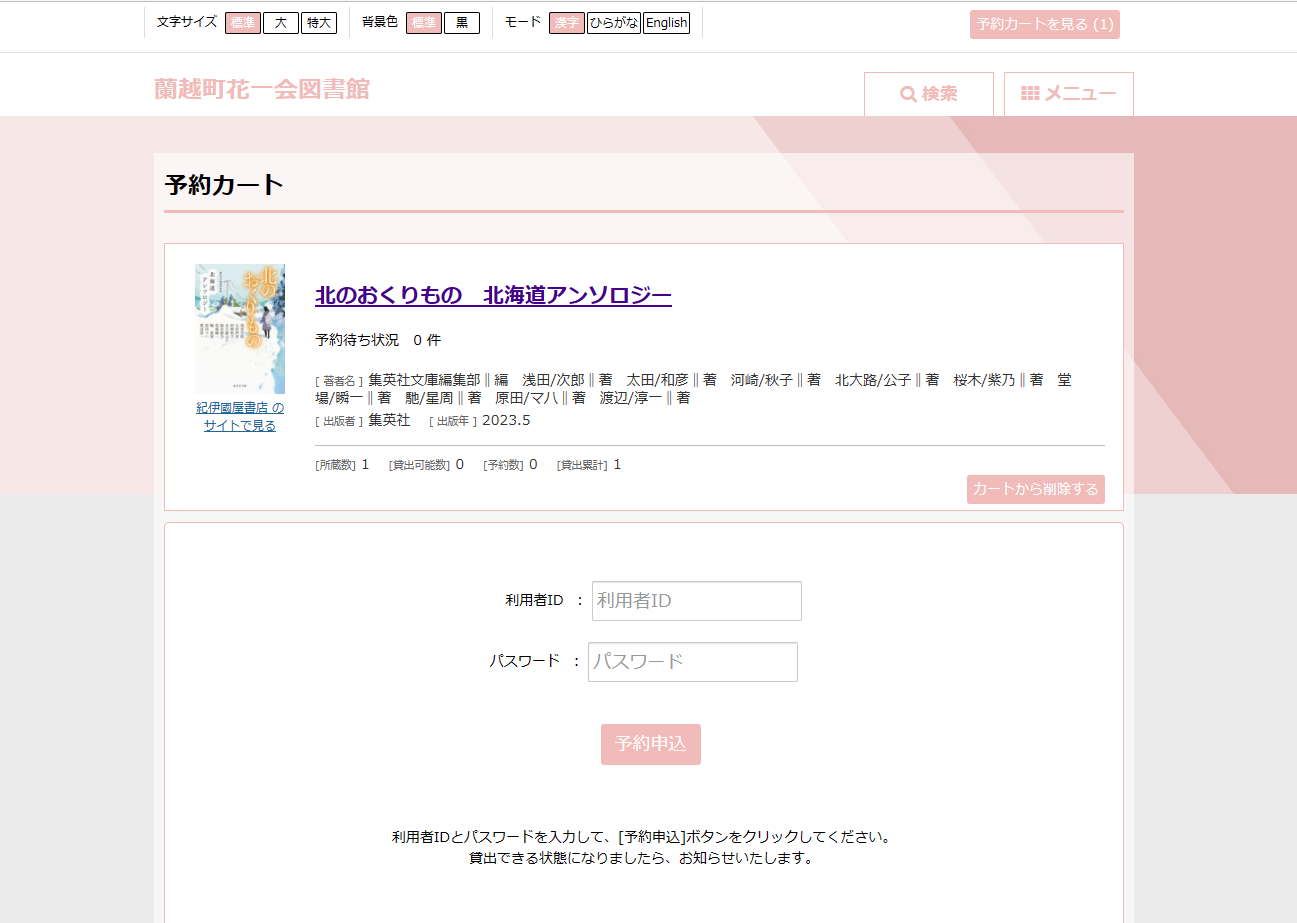
Task: Set font size to 大
Action: click(281, 23)
